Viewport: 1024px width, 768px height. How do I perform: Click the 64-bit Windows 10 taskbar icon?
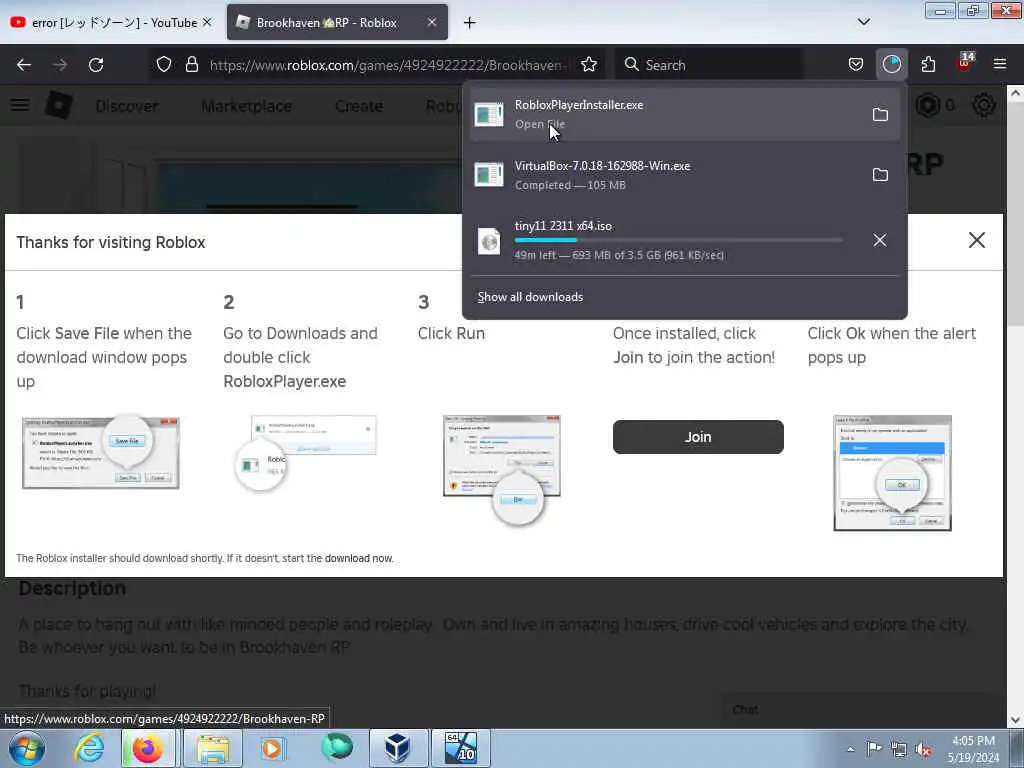461,748
